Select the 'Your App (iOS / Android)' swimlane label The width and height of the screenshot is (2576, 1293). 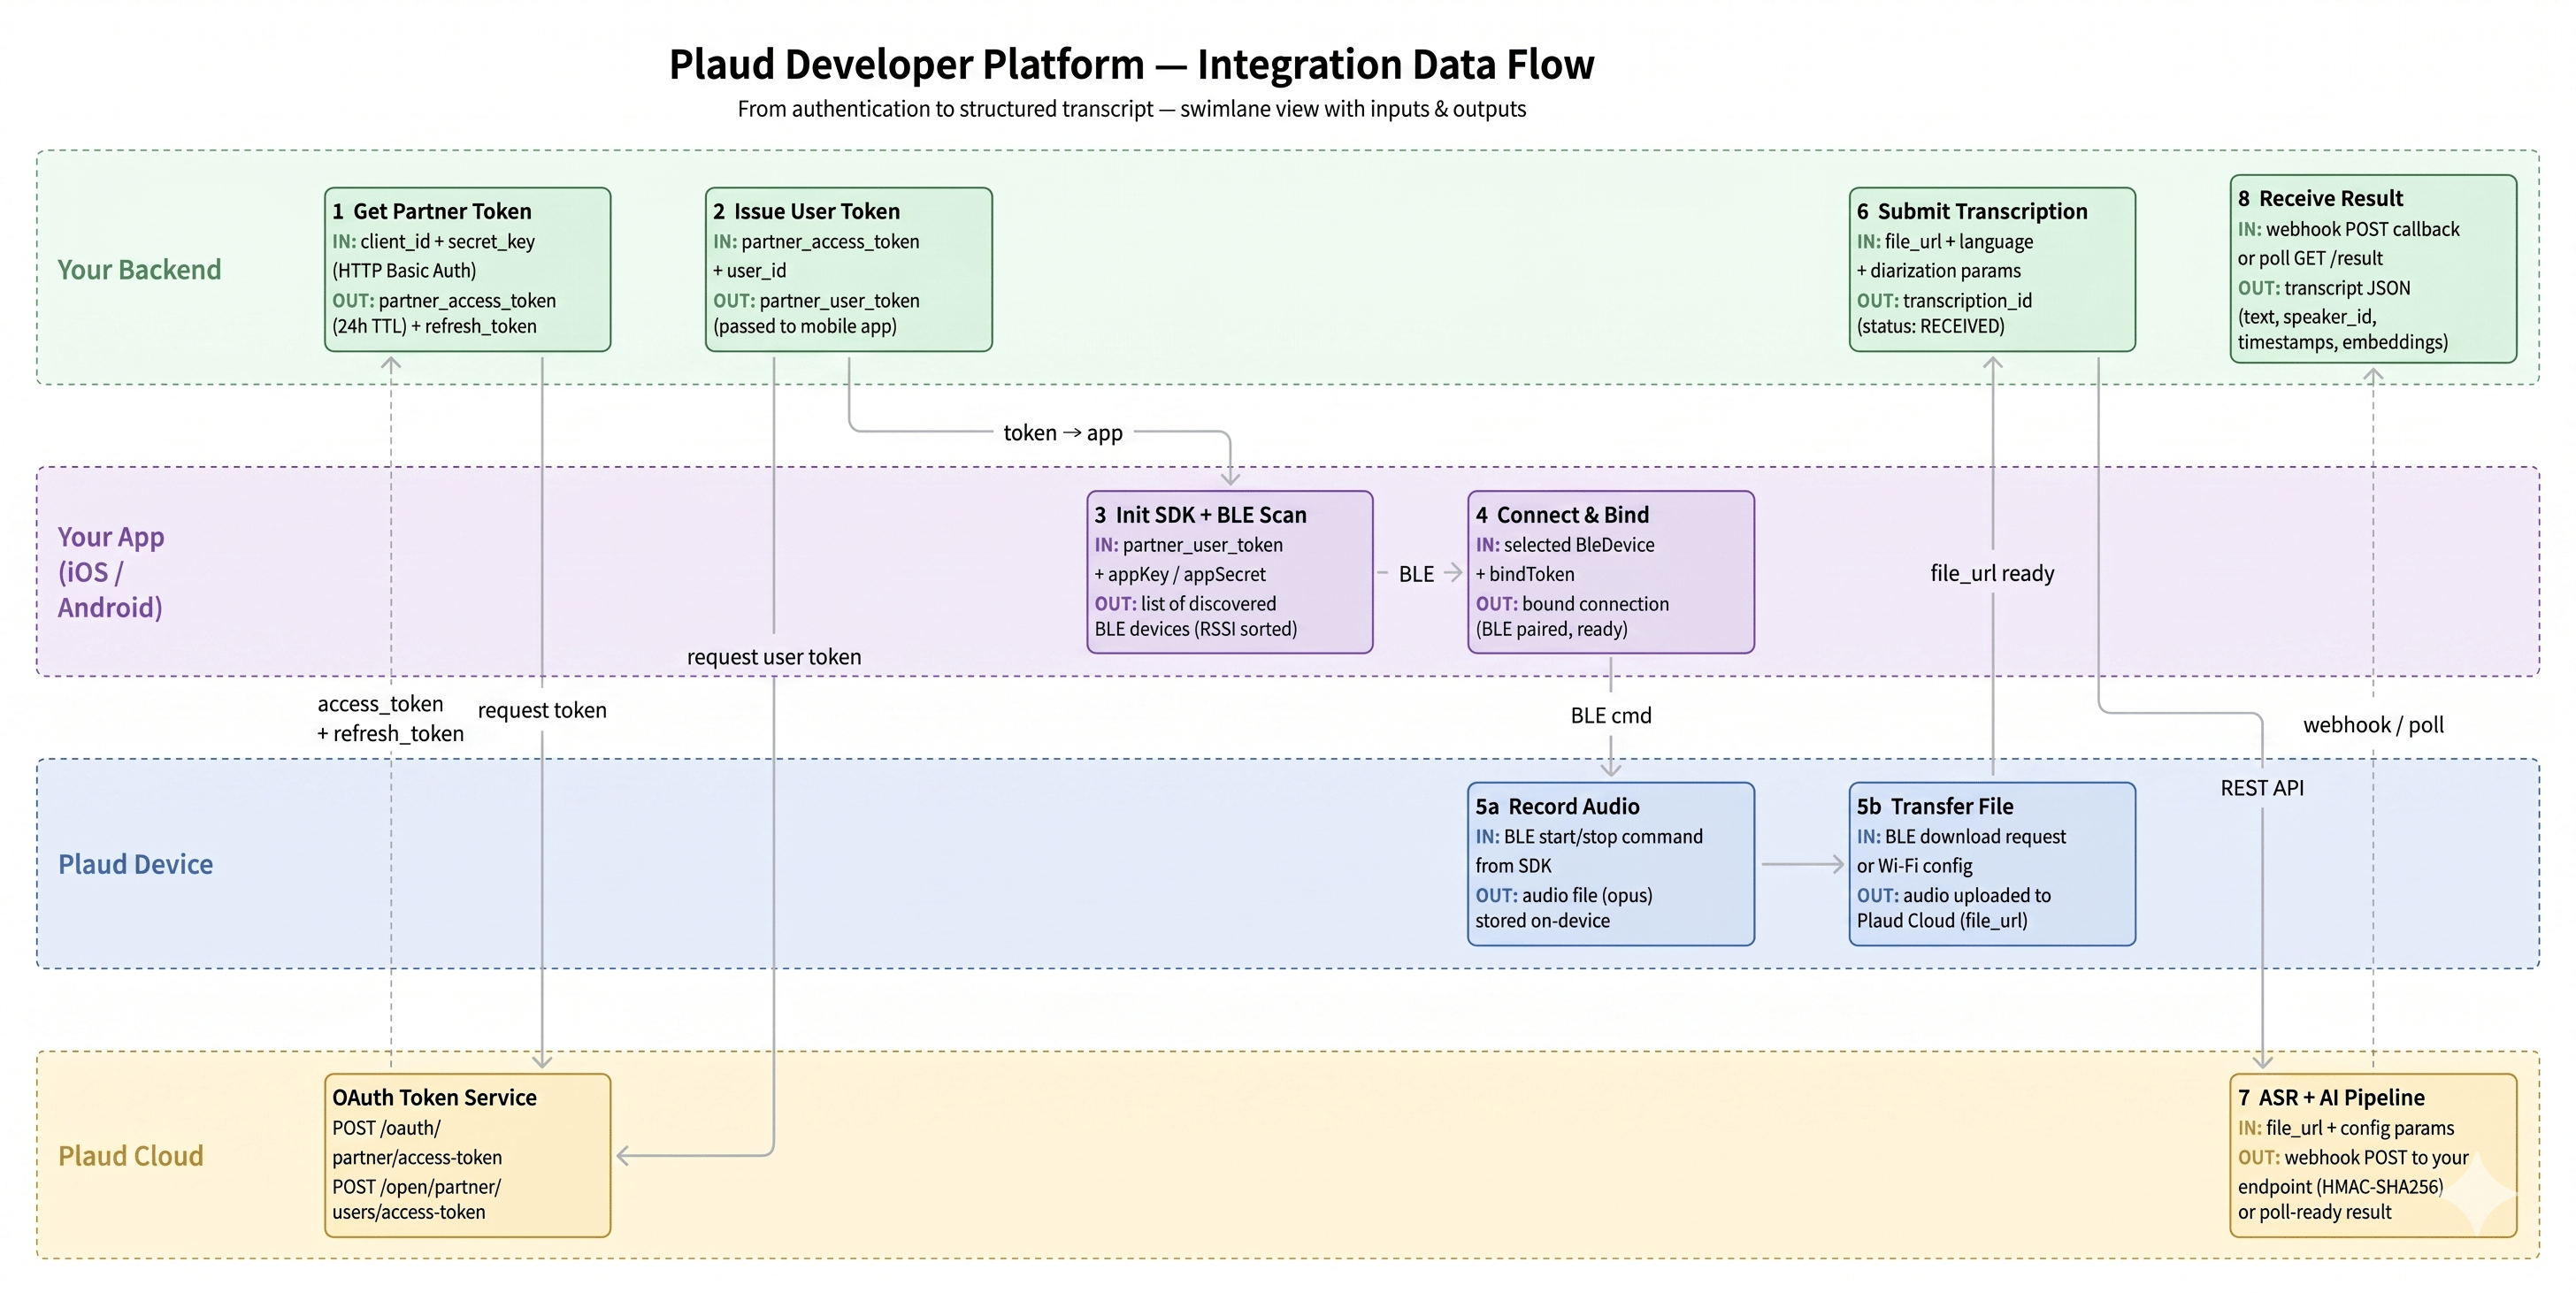[111, 572]
